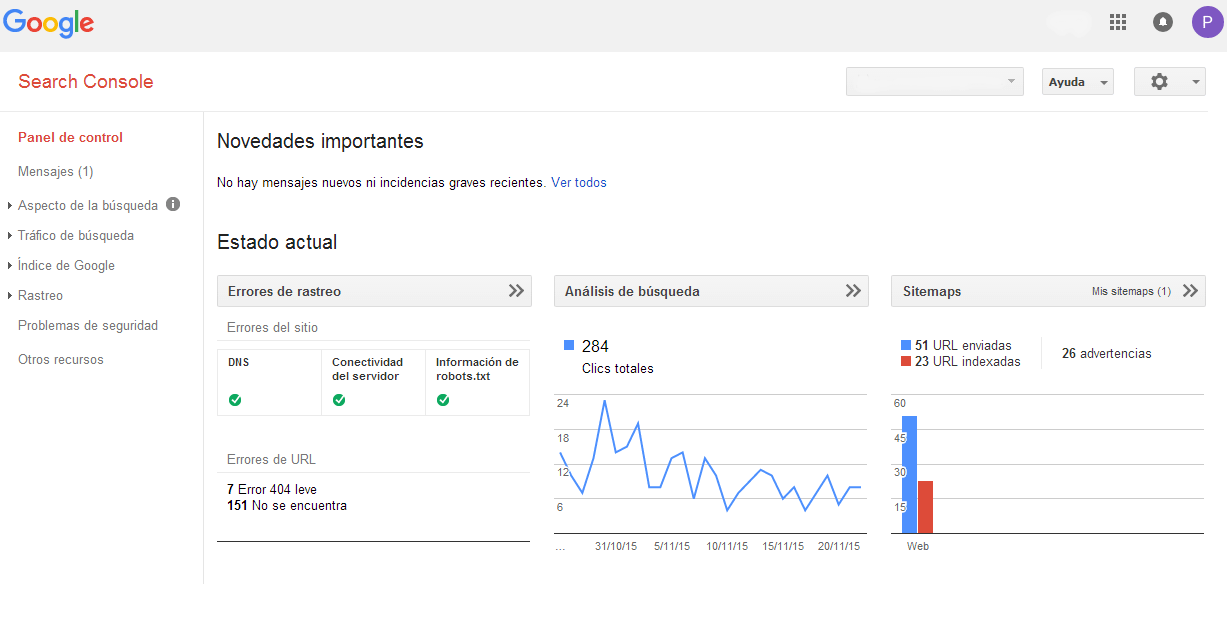Open the Ayuda dropdown

coord(1078,82)
